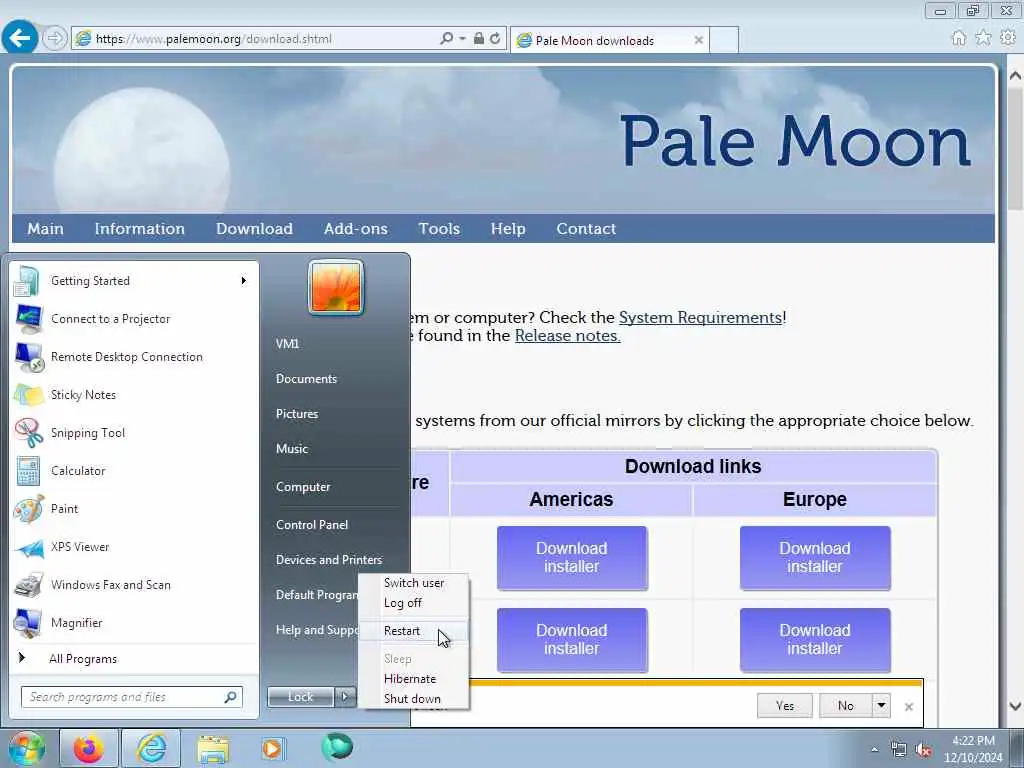Open the Internet Explorer Tools gear

(x=1008, y=38)
